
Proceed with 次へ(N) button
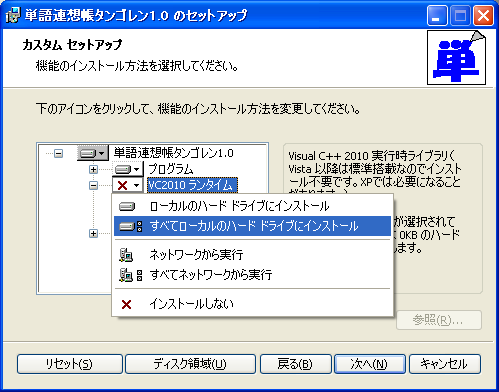(x=370, y=364)
